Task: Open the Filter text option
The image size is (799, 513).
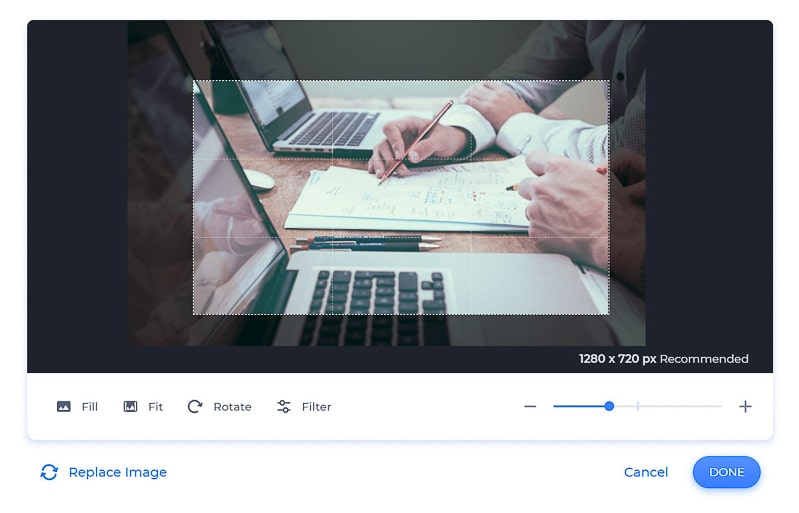Action: [316, 407]
